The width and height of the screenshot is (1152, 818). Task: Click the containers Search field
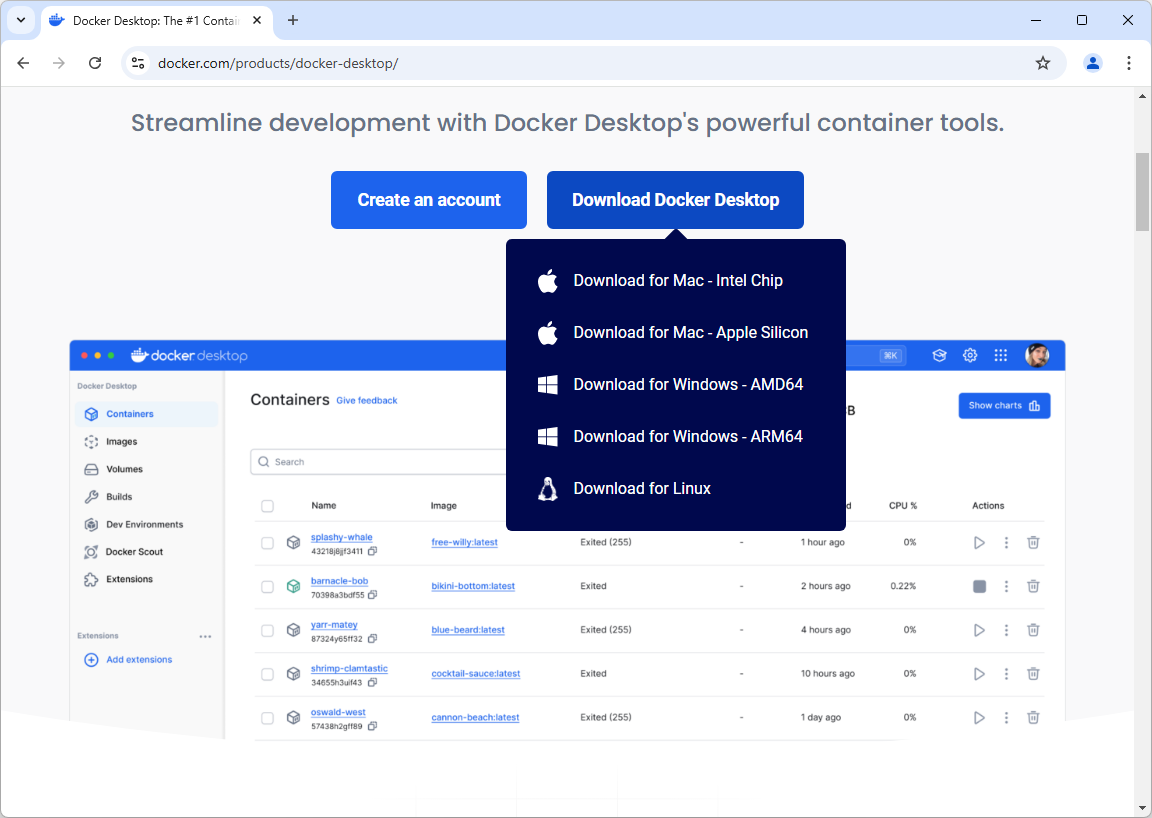(378, 462)
